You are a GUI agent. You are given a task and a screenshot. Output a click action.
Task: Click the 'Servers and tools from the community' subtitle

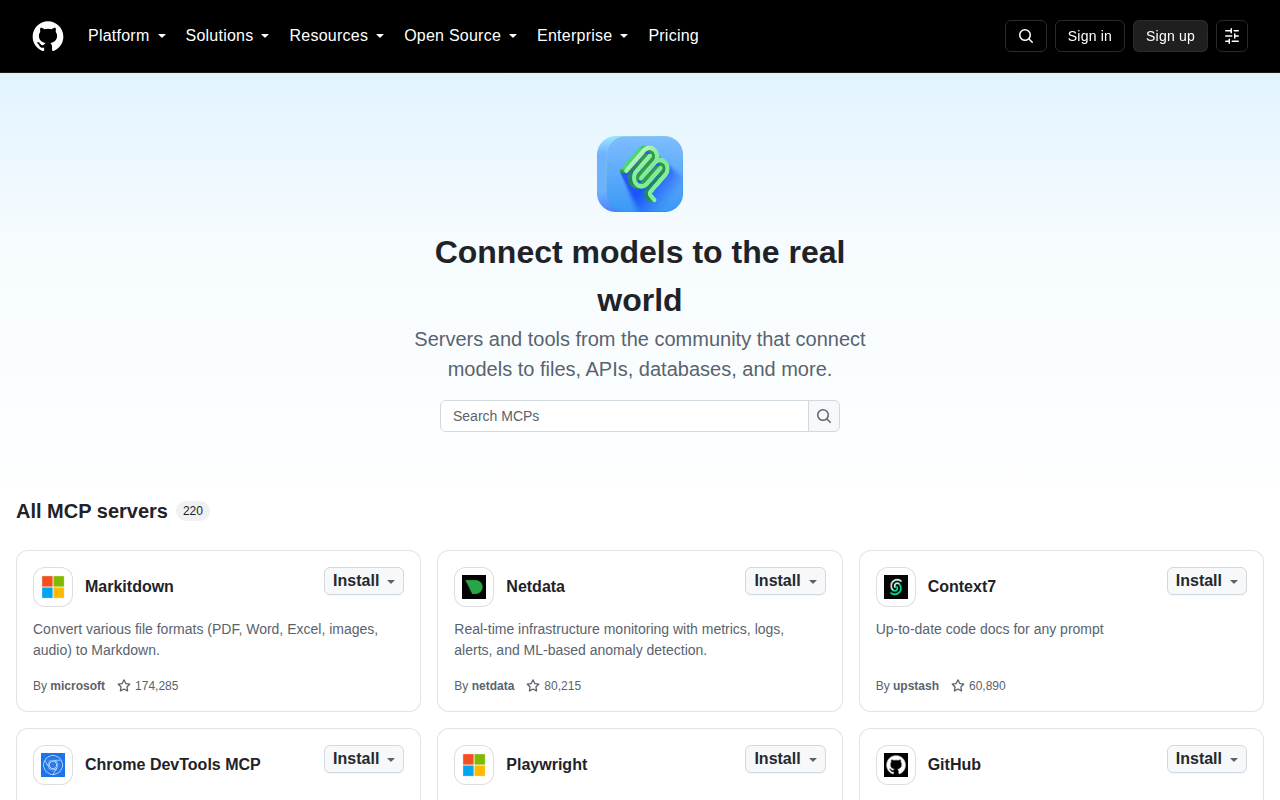(640, 354)
